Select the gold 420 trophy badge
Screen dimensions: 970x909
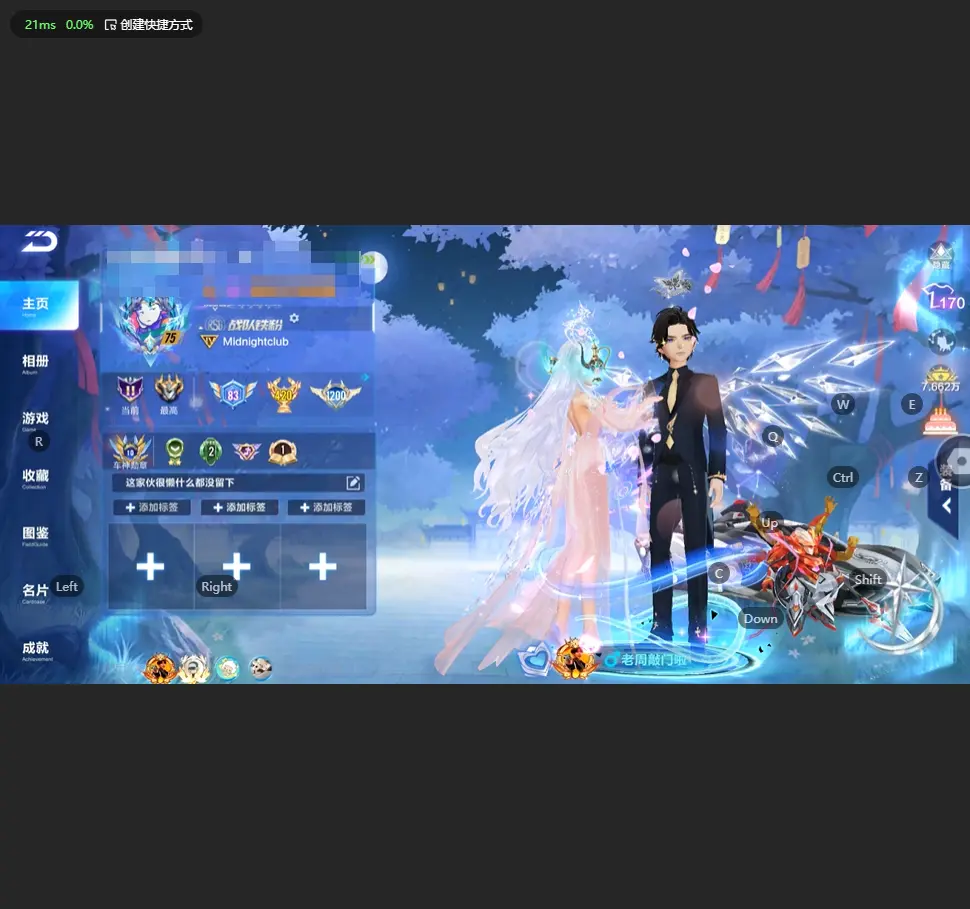(x=283, y=394)
